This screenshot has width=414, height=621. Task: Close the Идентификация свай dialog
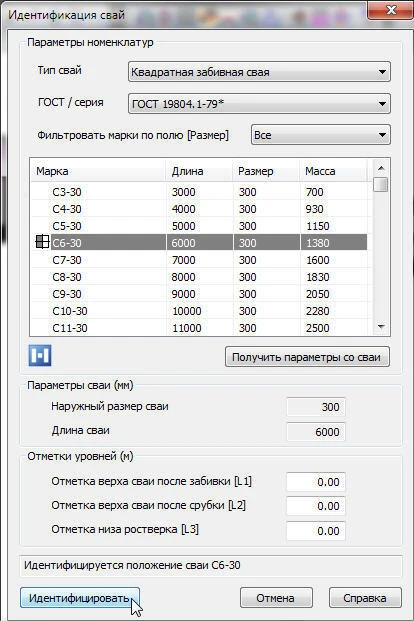pyautogui.click(x=389, y=10)
